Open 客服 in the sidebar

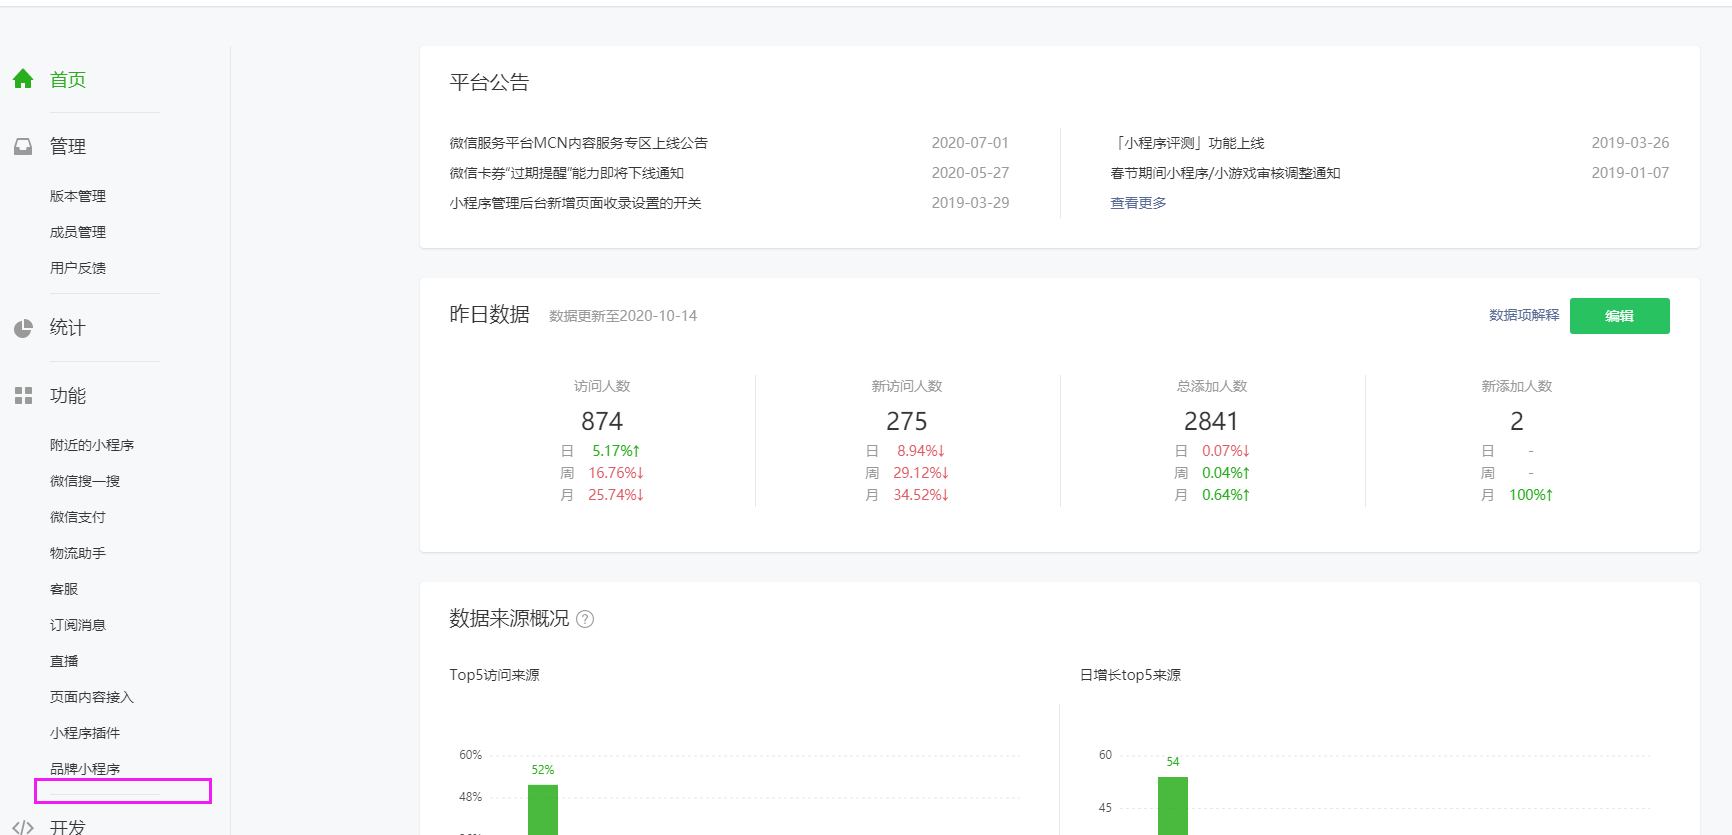point(64,589)
